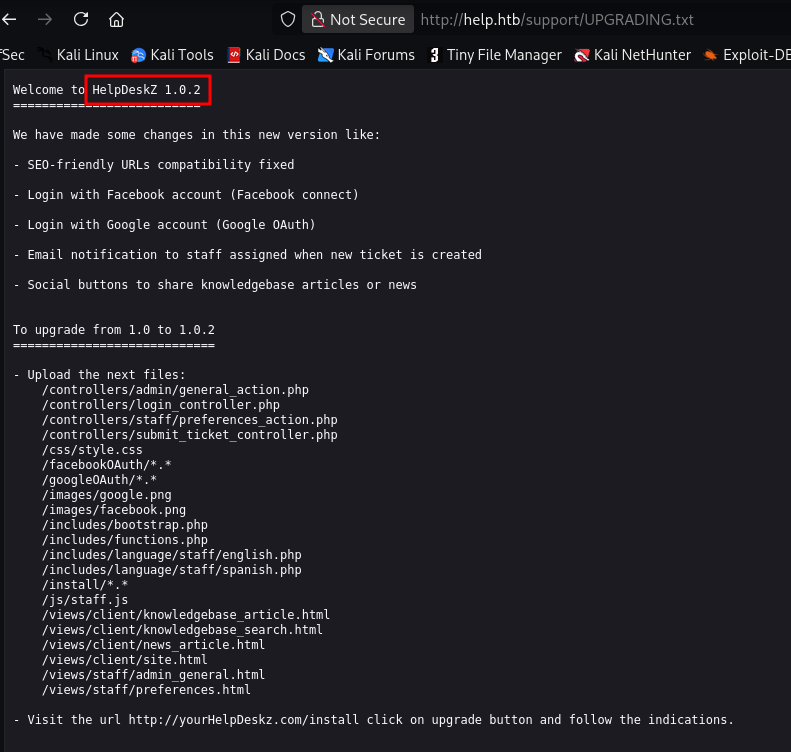This screenshot has height=752, width=791.
Task: Click the 'http://yourHelpDeskz.com/install' URL text
Action: tap(244, 720)
